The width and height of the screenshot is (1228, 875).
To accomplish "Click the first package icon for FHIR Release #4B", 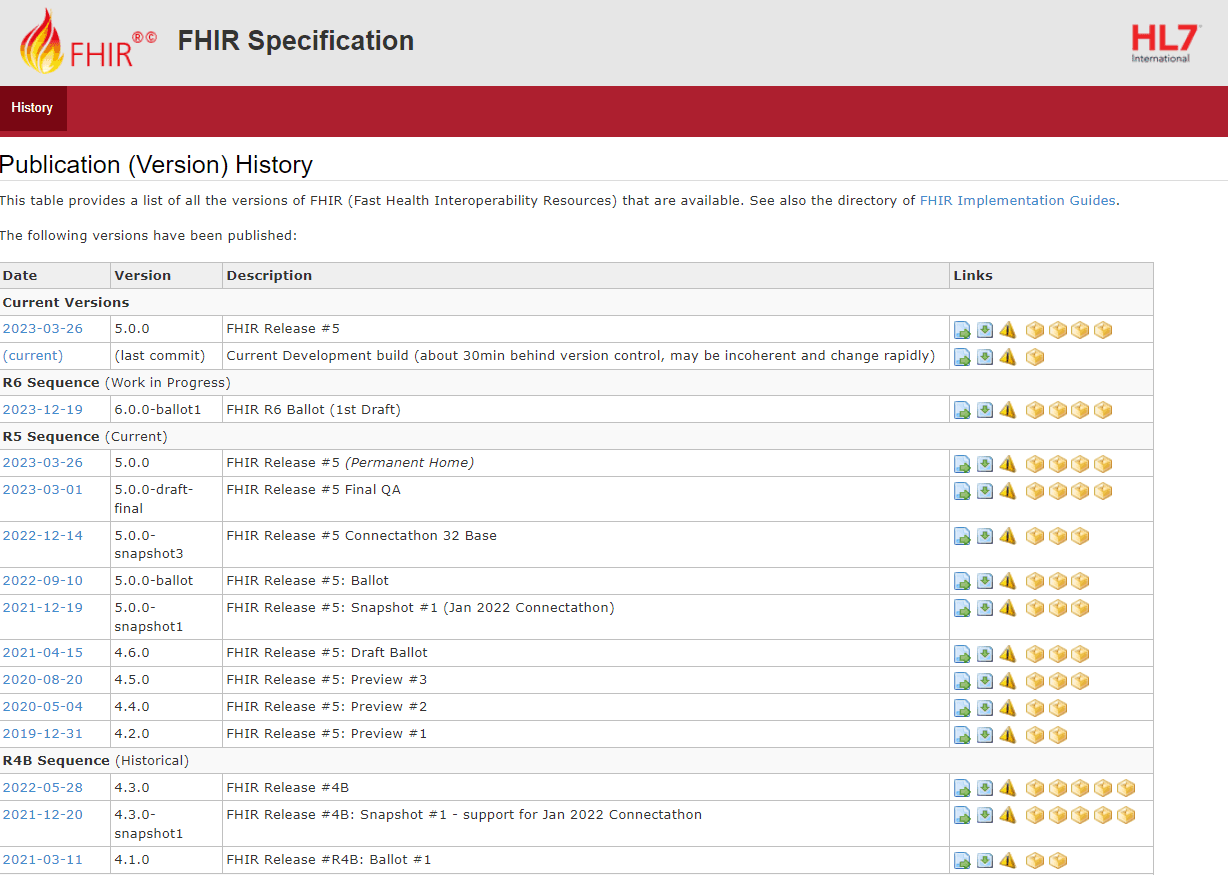I will 1035,787.
